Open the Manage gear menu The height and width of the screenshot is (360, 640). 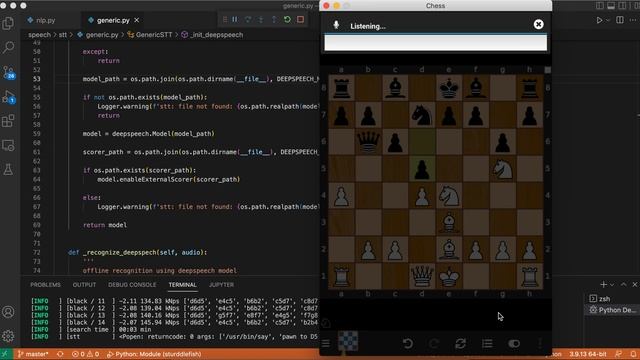tap(8, 336)
